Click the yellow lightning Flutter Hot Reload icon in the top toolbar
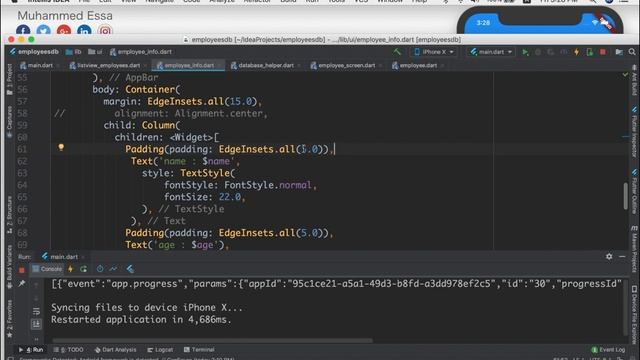Viewport: 640px width, 360px height. click(x=576, y=52)
